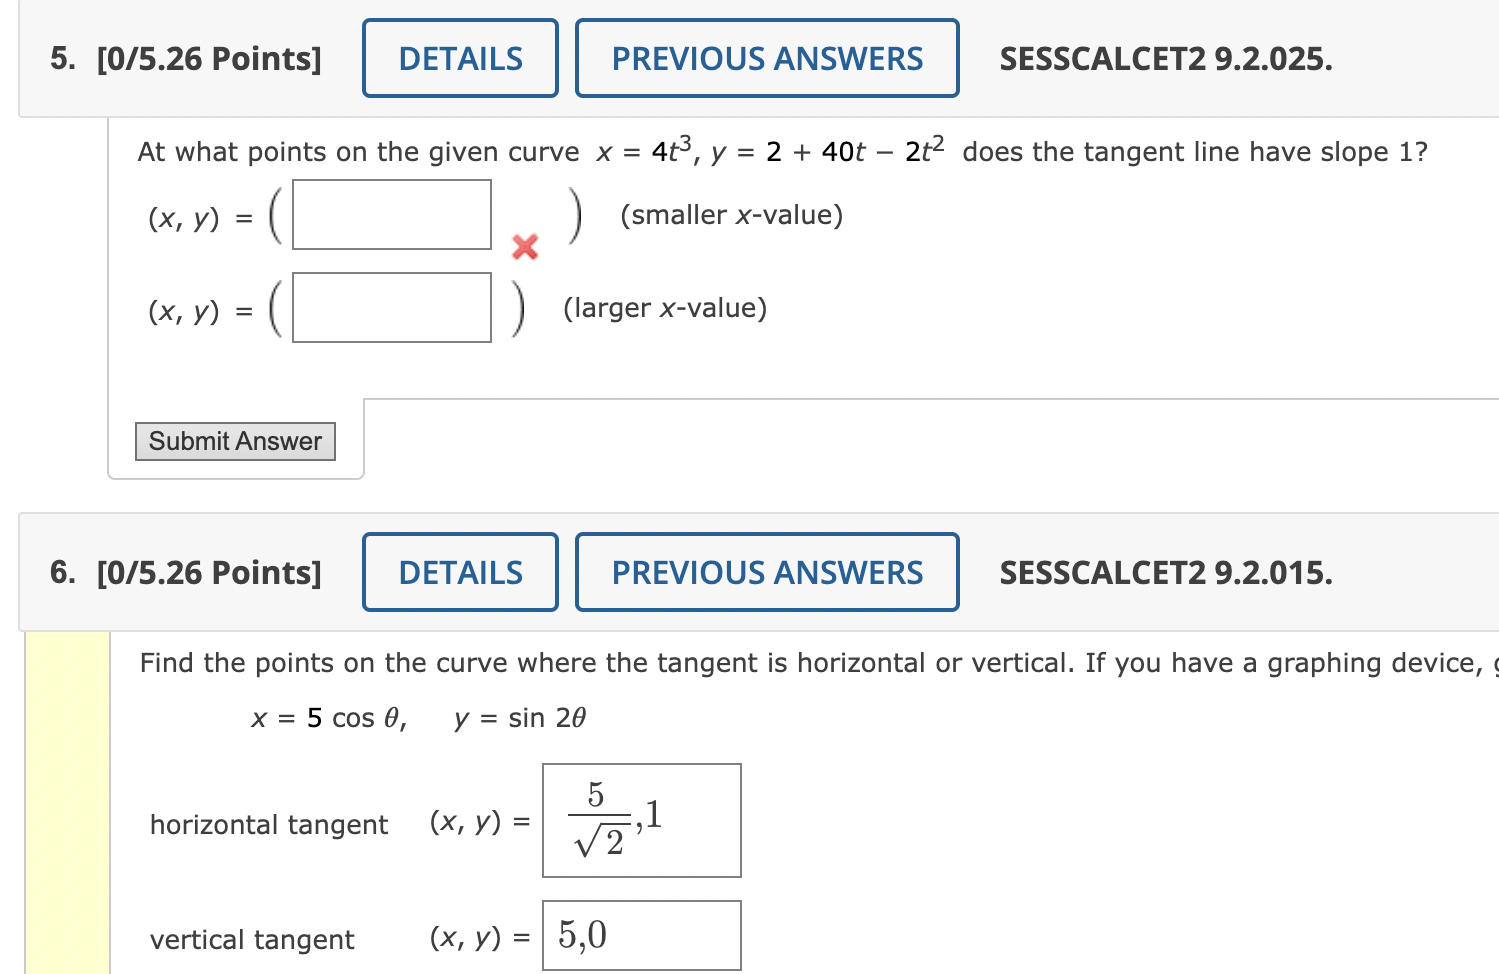Click the vertical tangent label
Viewport: 1499px width, 974px height.
pyautogui.click(x=251, y=939)
